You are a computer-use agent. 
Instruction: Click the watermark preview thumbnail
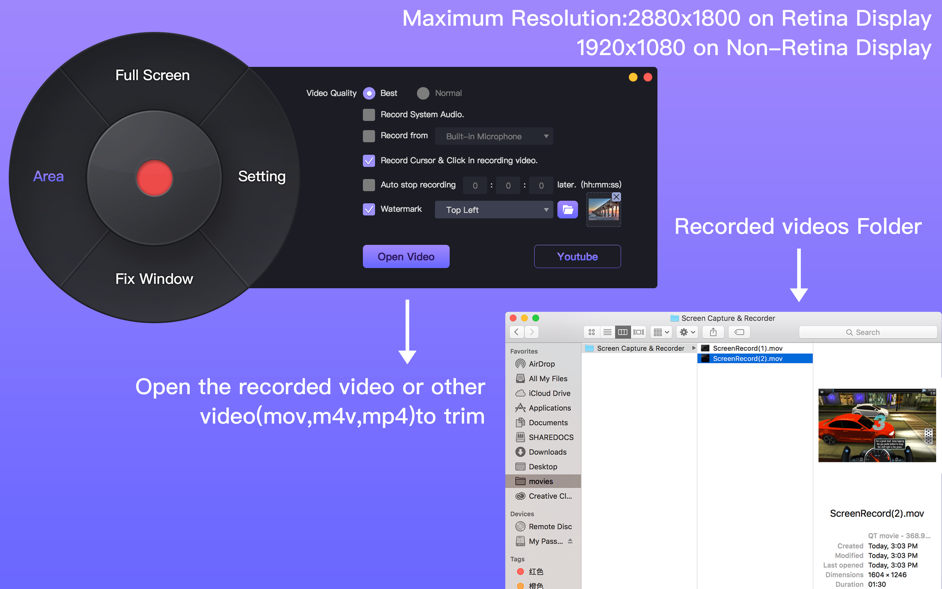[x=603, y=210]
